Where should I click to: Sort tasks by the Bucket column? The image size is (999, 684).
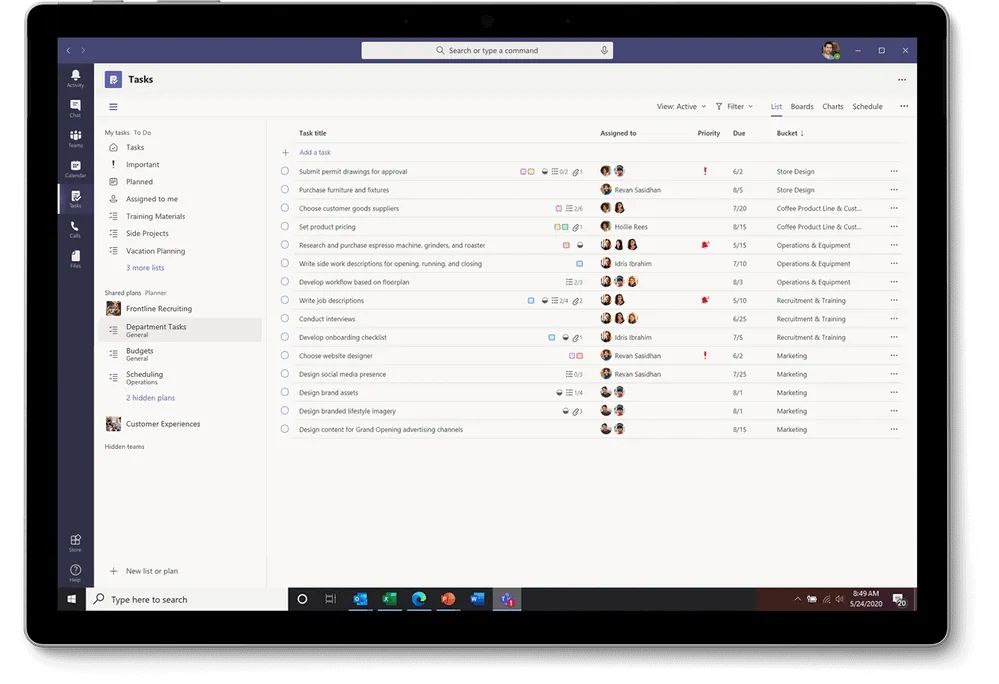790,132
